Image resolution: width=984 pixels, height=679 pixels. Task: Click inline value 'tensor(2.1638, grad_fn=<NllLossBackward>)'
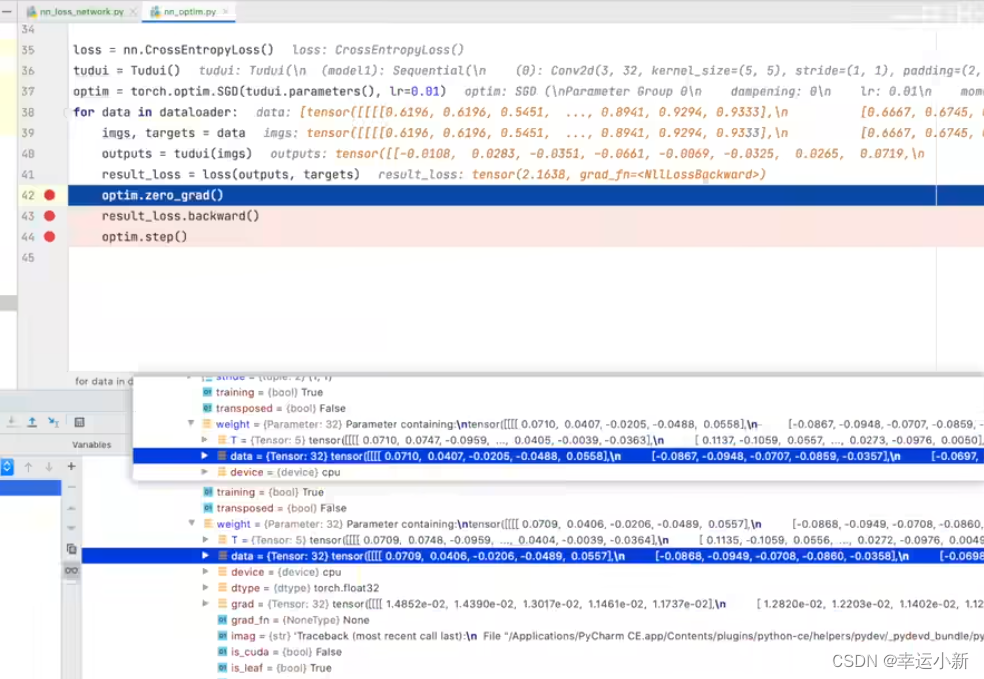619,174
